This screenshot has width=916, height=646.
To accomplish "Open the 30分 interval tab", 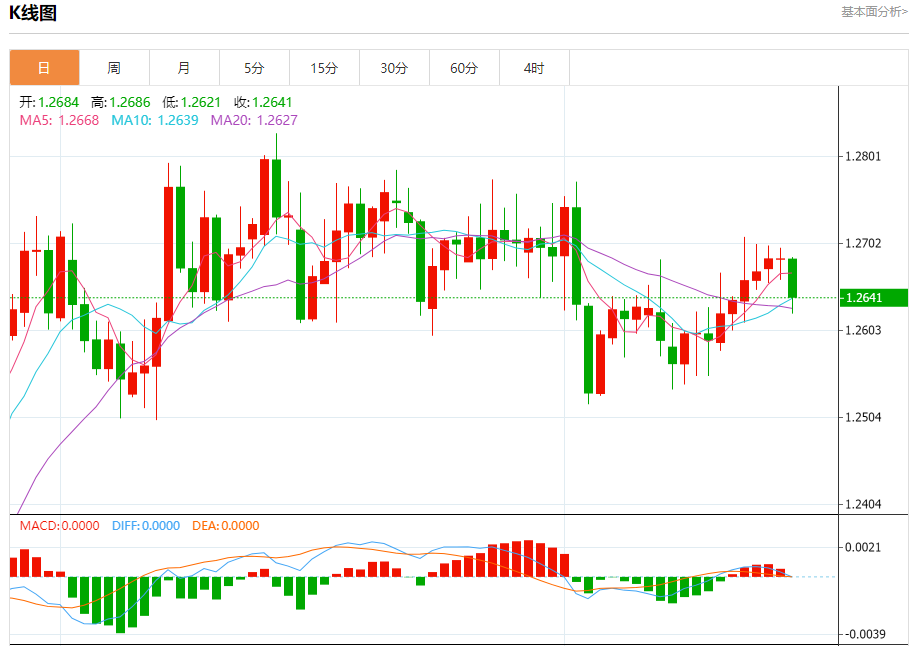I will (394, 68).
